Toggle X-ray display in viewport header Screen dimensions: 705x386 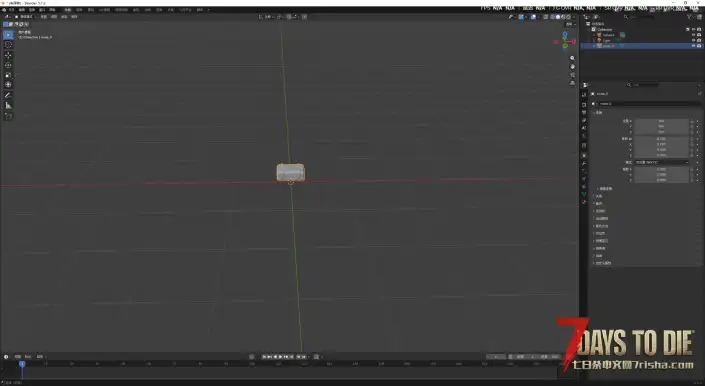click(x=546, y=17)
